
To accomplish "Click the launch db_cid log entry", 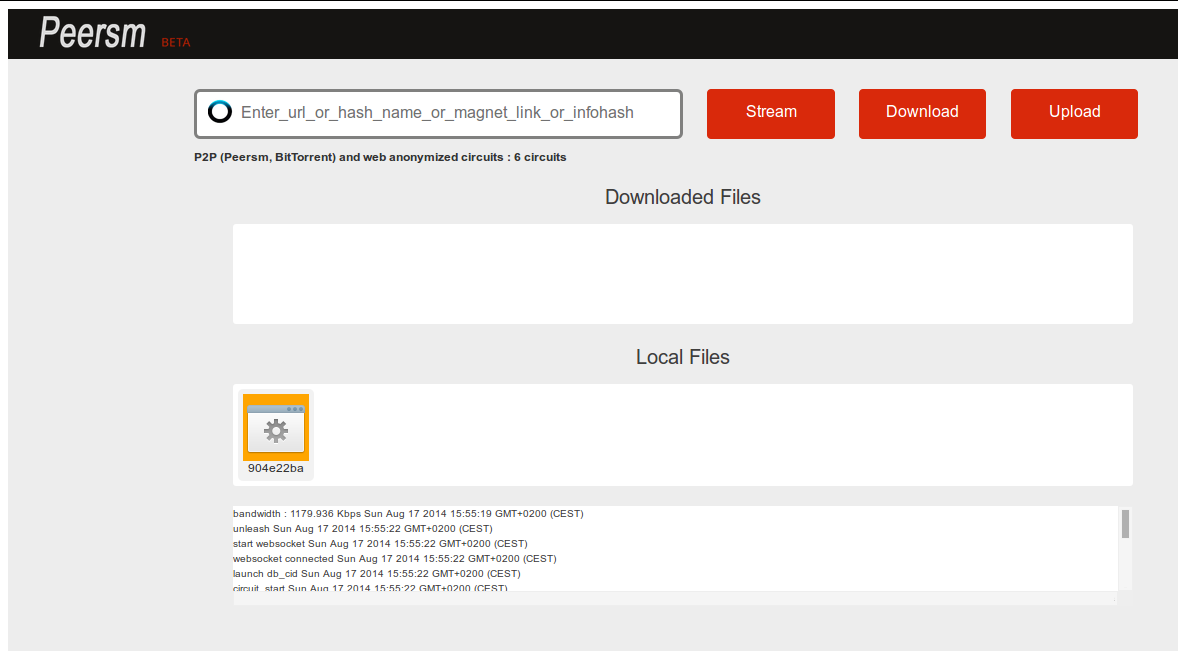I will click(376, 574).
